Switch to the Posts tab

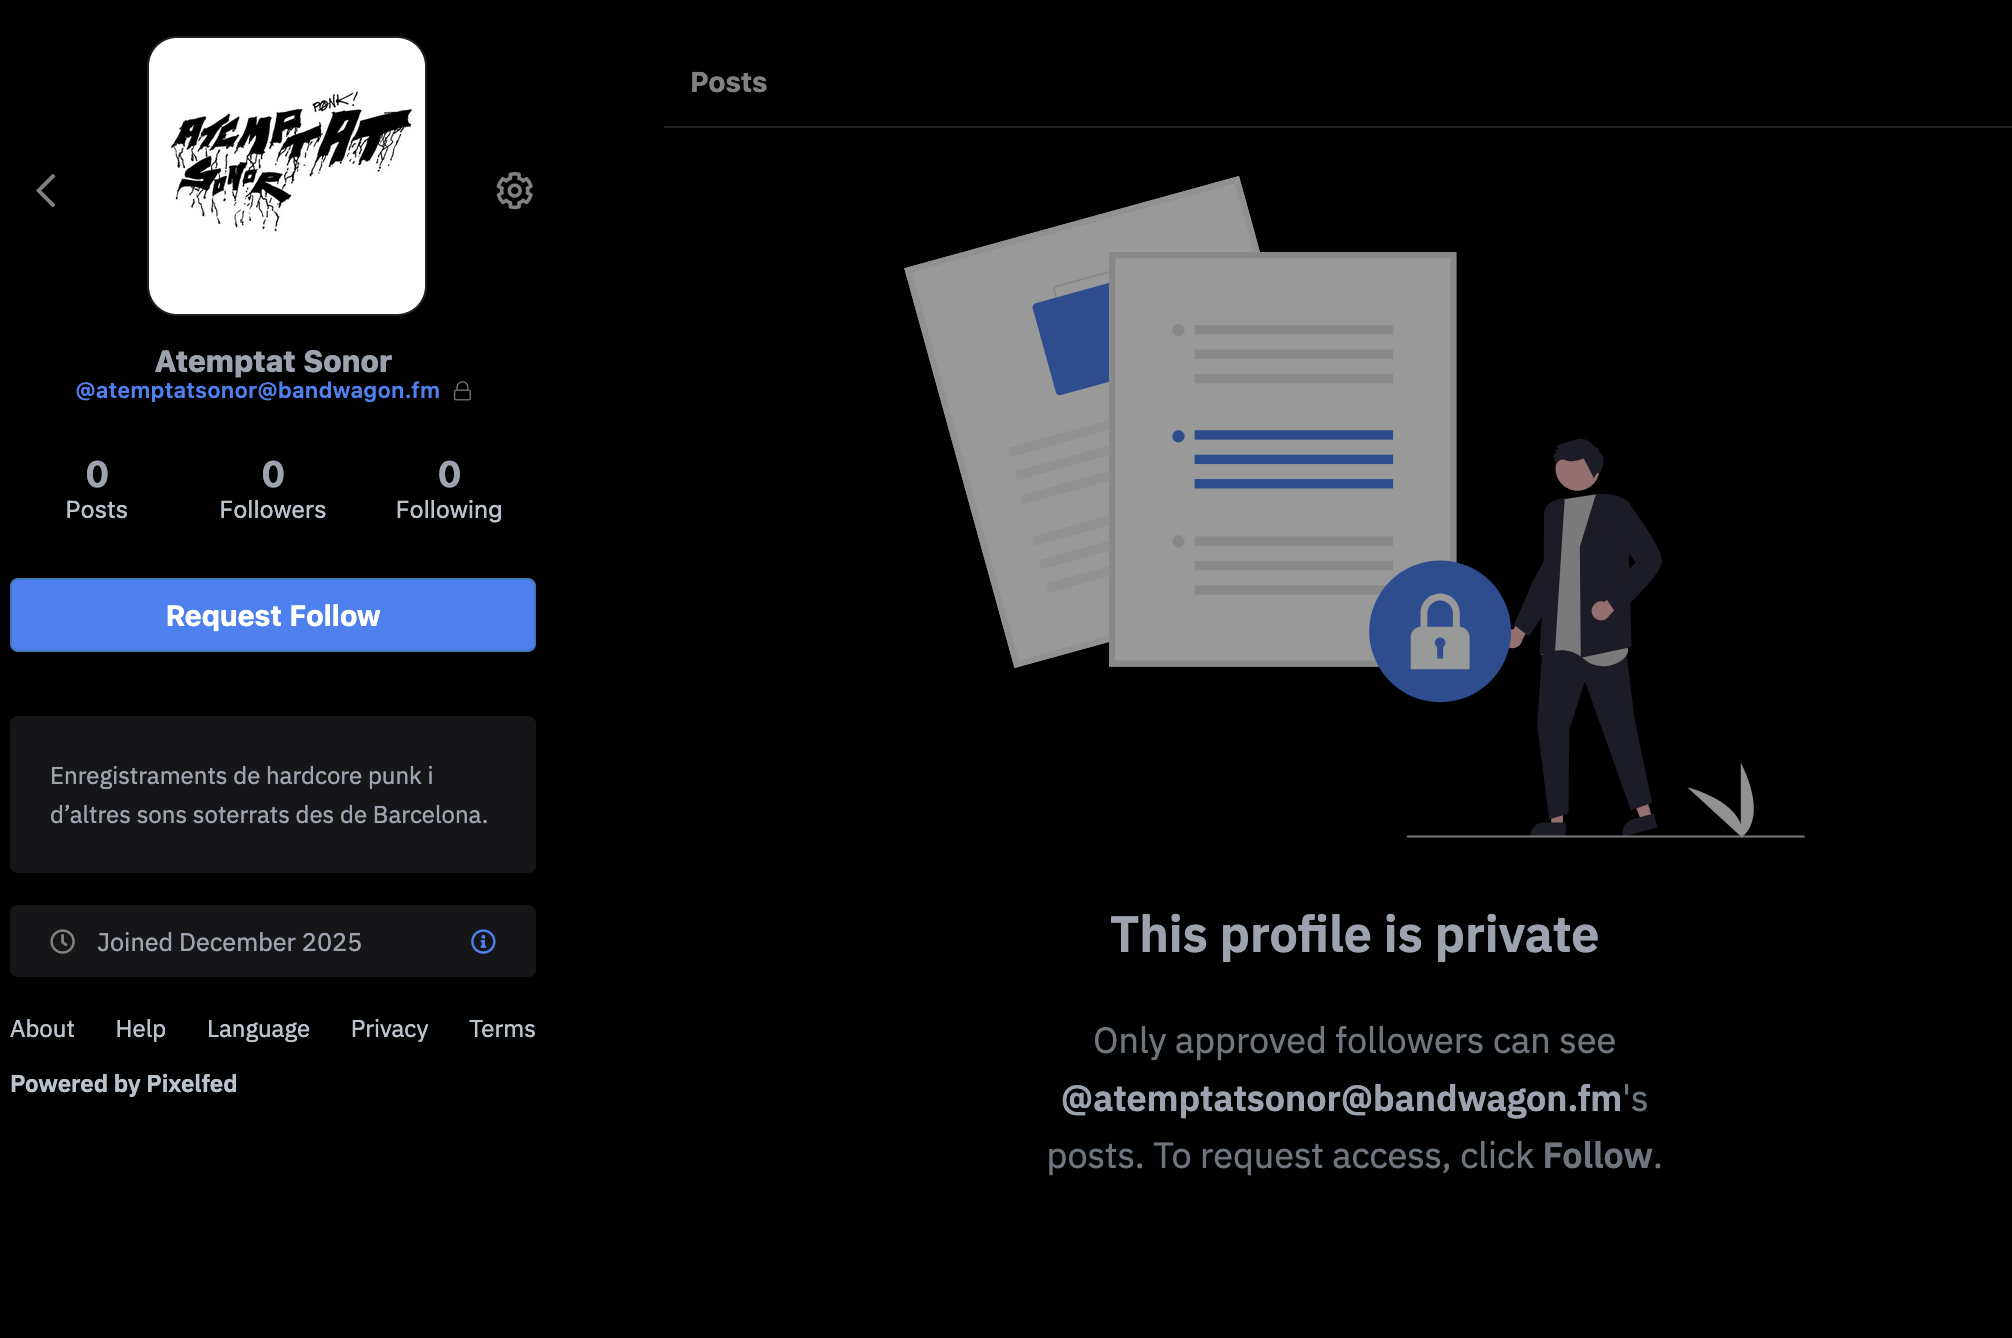tap(728, 82)
